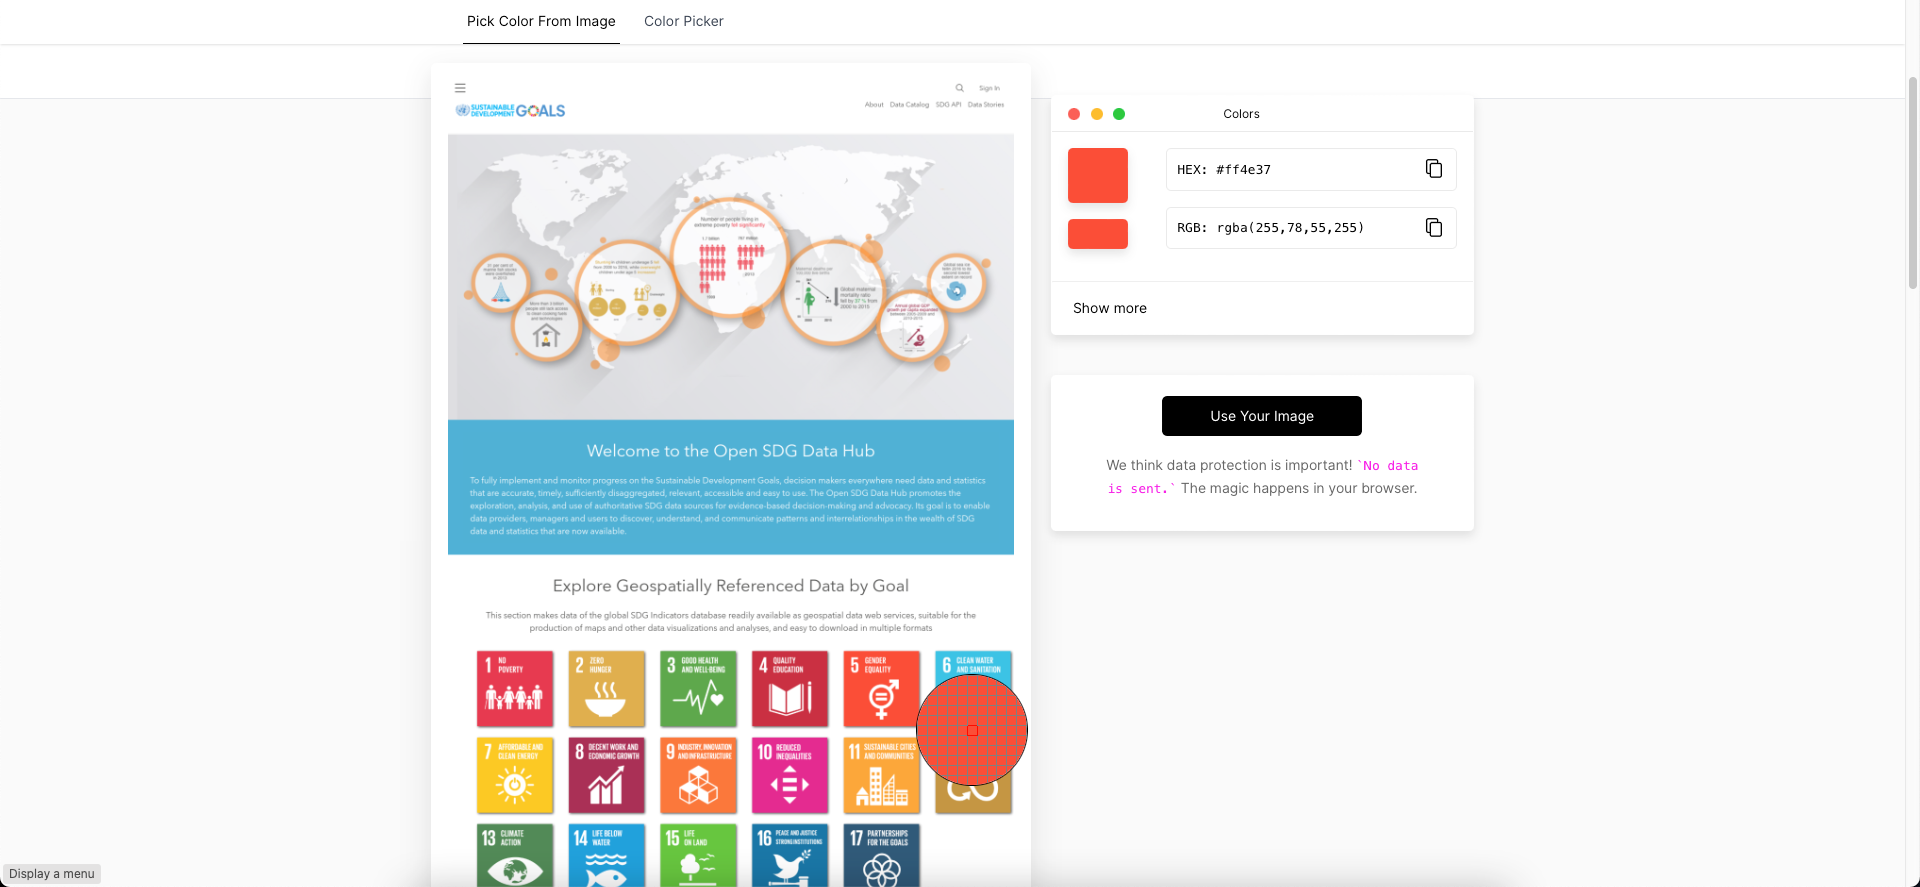This screenshot has width=1920, height=887.
Task: Pick color from Reduced Inequalities tile
Action: point(790,776)
